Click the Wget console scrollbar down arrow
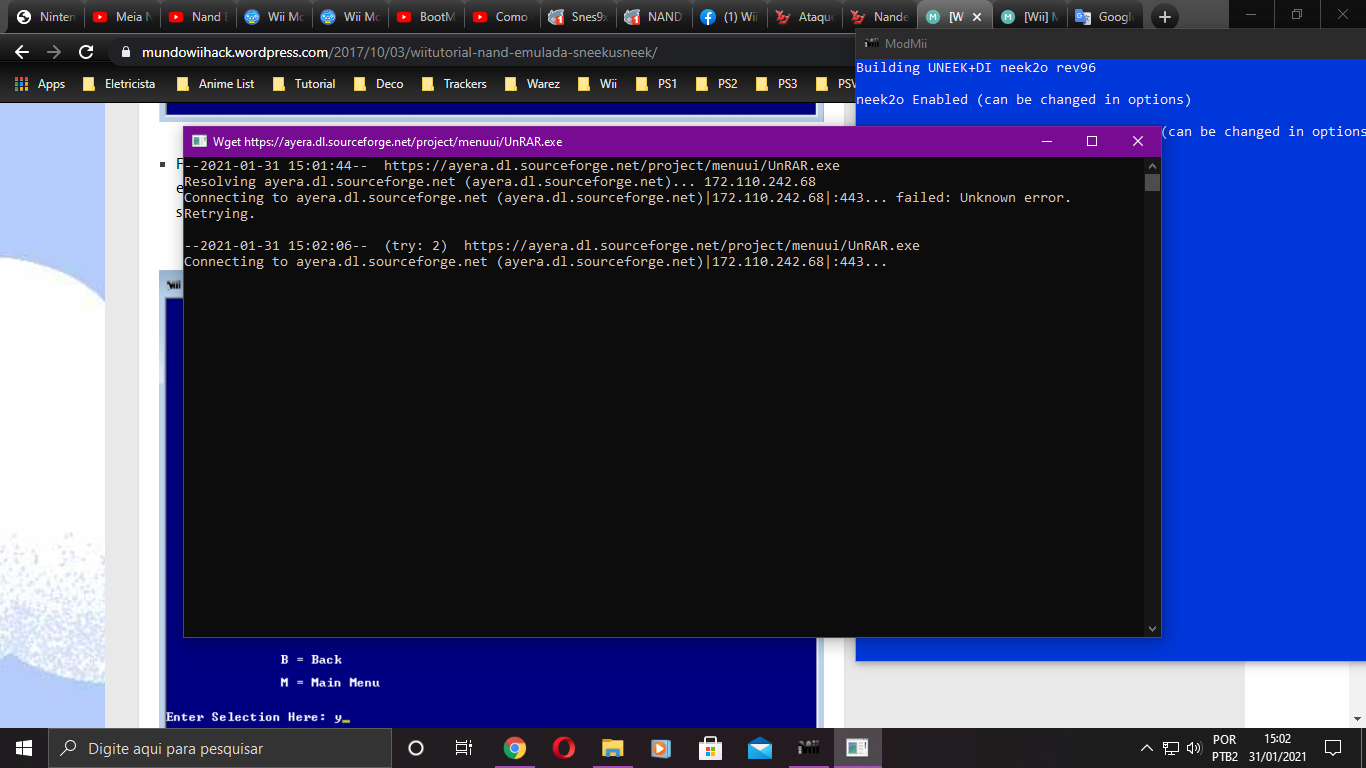The height and width of the screenshot is (768, 1366). click(1152, 628)
